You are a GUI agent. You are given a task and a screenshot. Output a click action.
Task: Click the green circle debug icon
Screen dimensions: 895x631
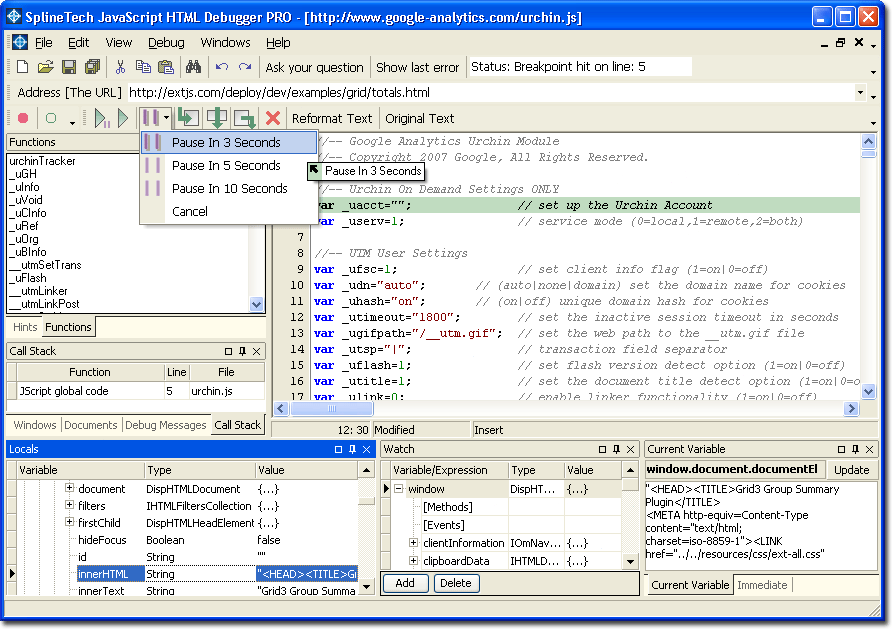[51, 118]
